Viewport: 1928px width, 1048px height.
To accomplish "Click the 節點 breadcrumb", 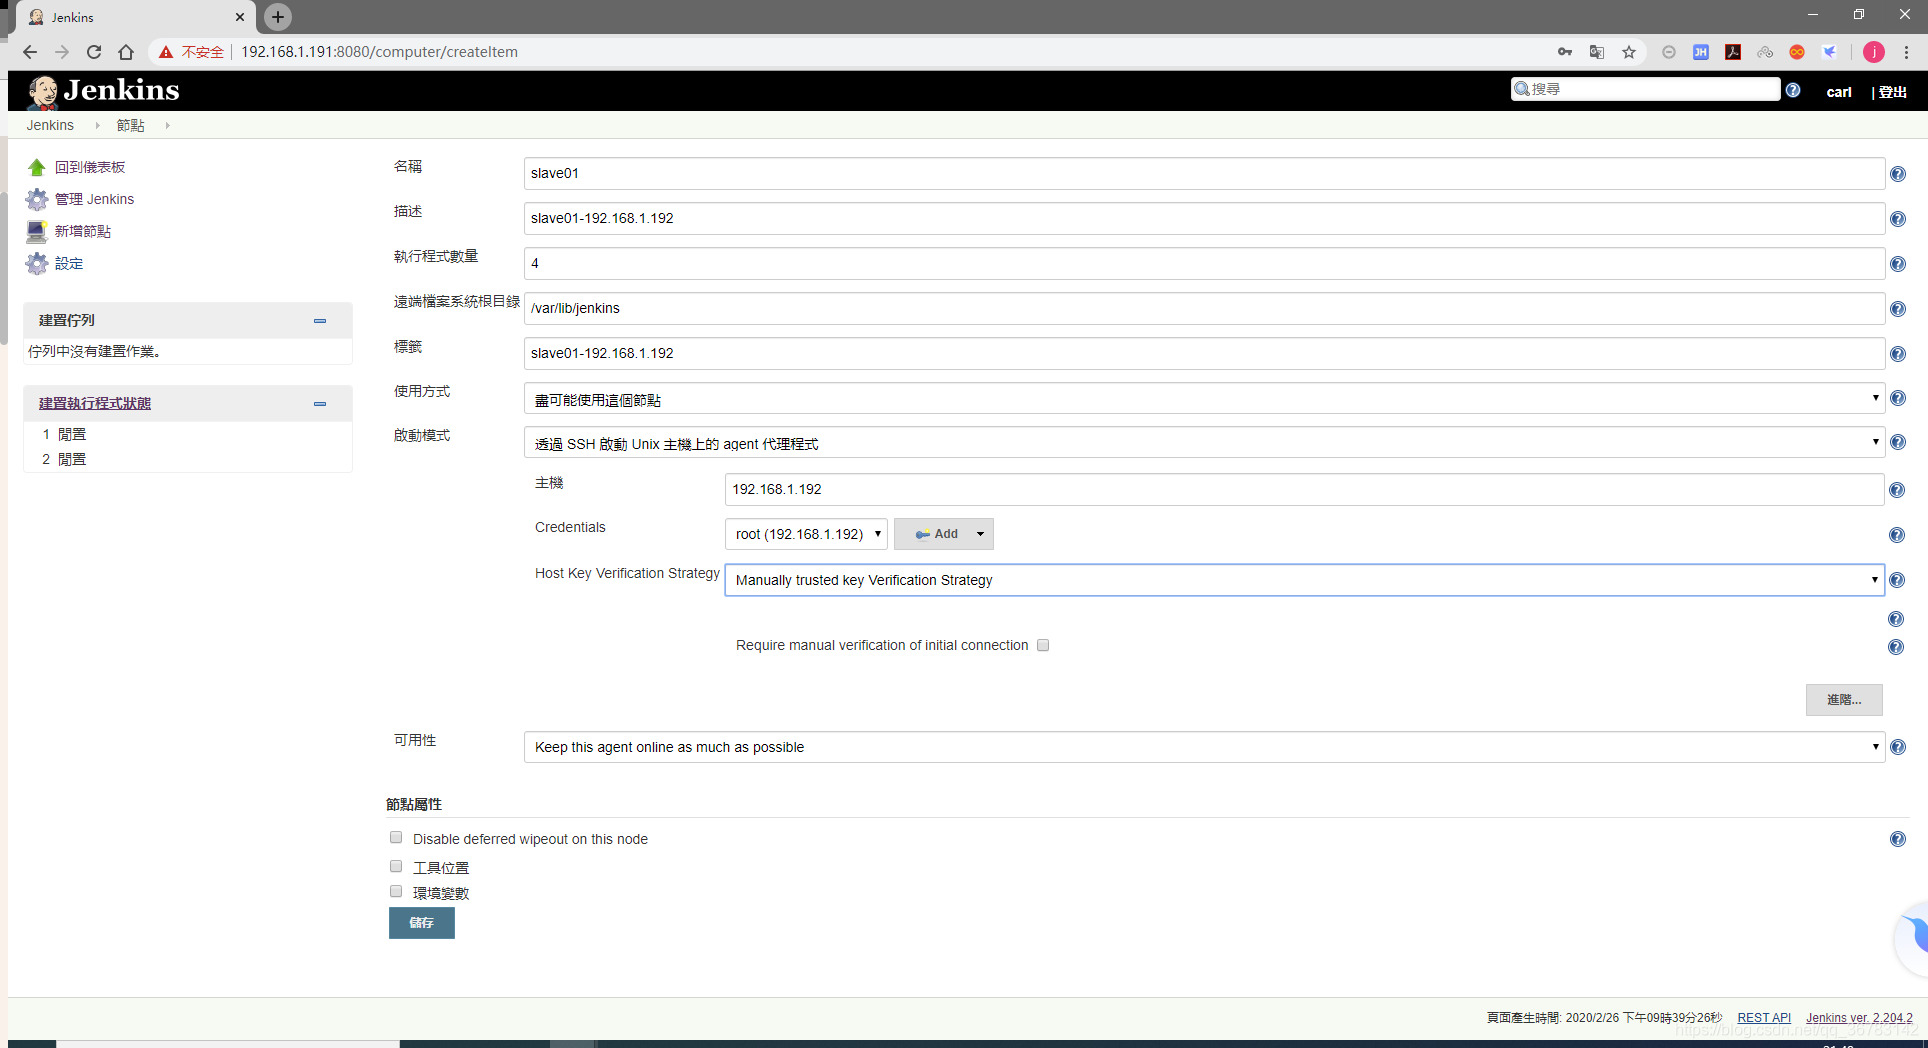I will click(x=130, y=125).
